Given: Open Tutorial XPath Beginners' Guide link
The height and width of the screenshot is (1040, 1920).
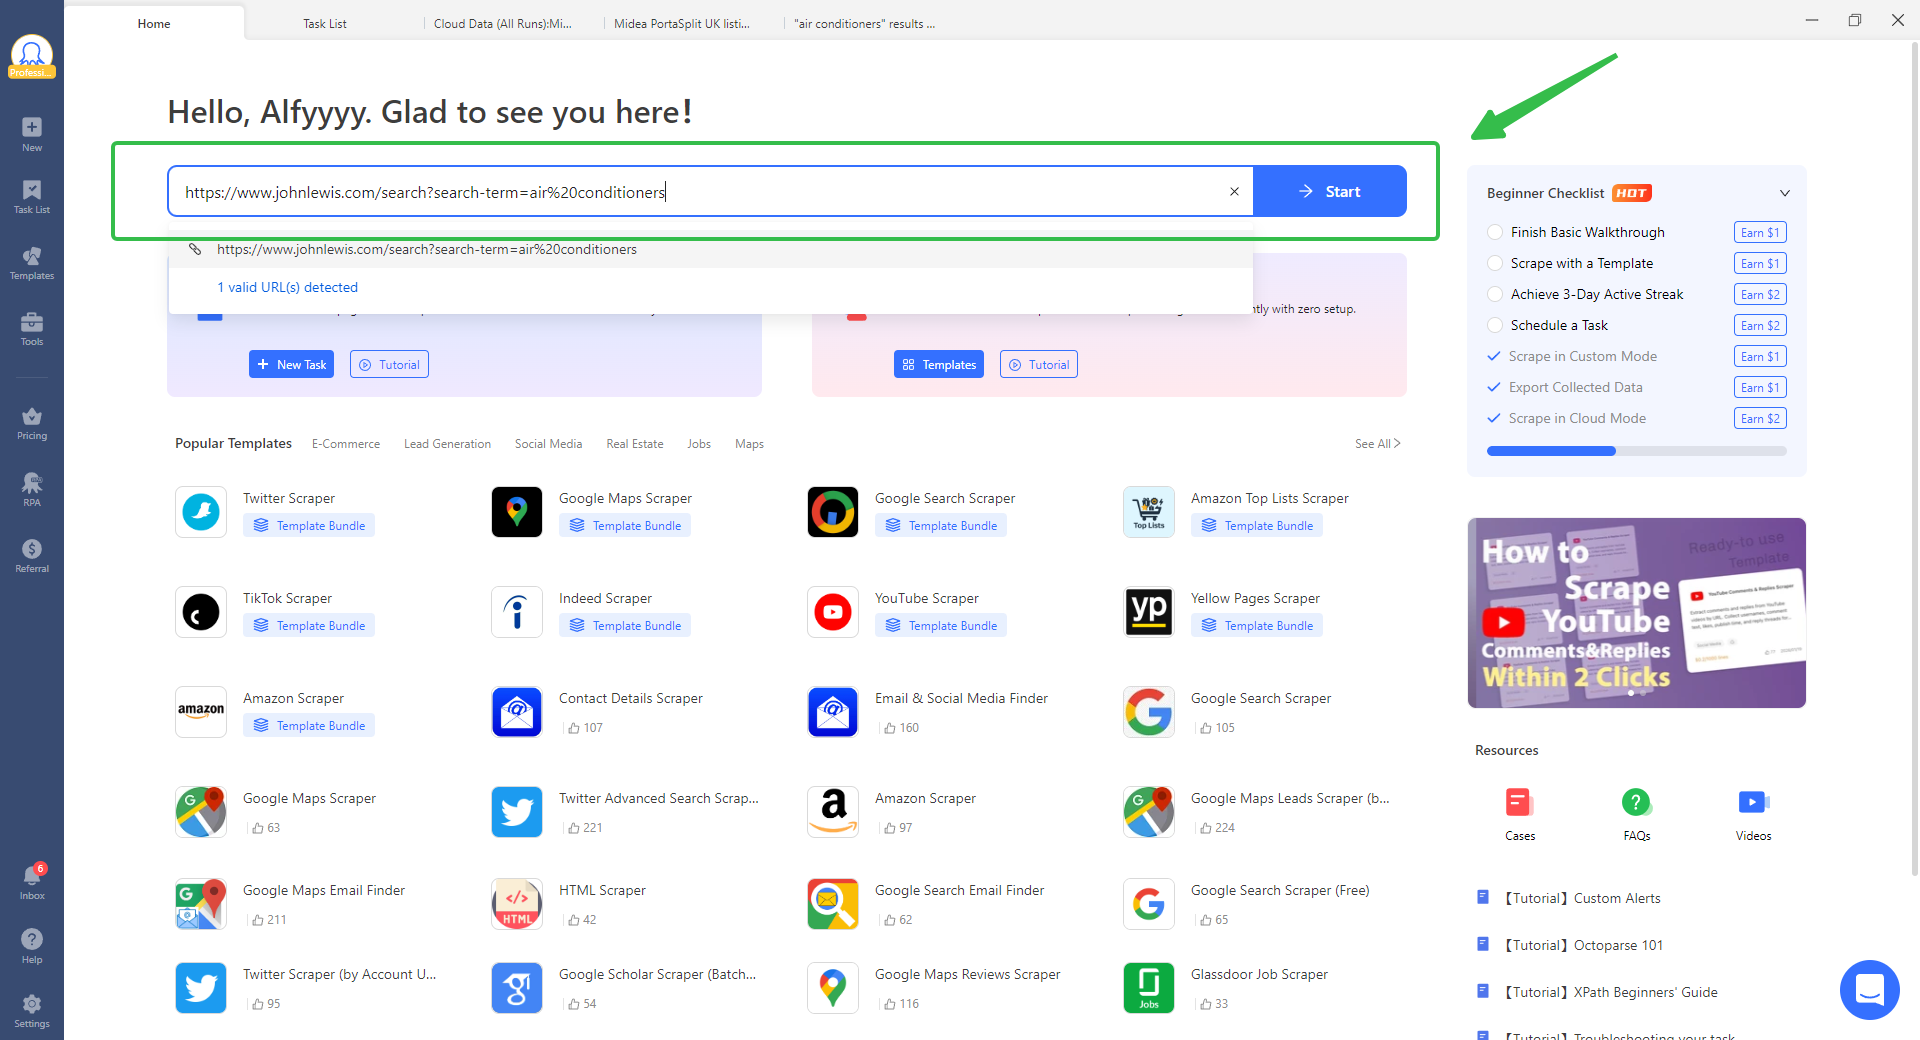Looking at the screenshot, I should (x=1611, y=992).
